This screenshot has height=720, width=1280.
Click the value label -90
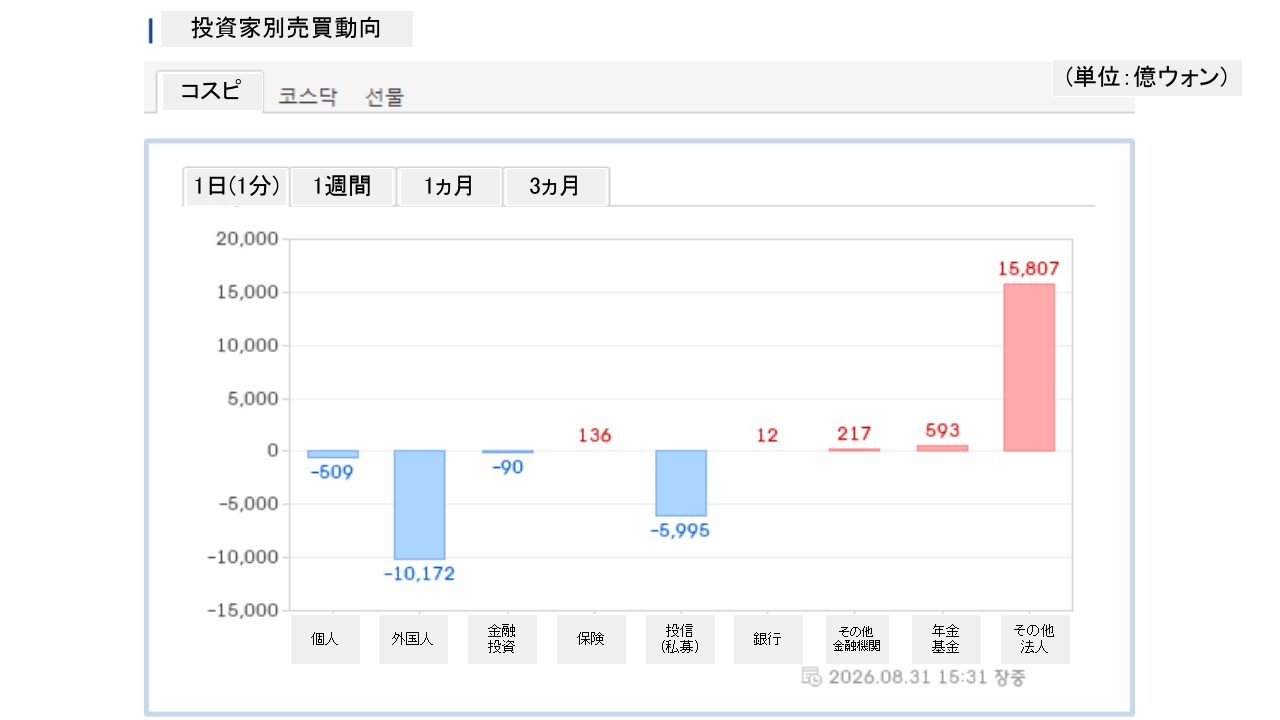pos(508,467)
